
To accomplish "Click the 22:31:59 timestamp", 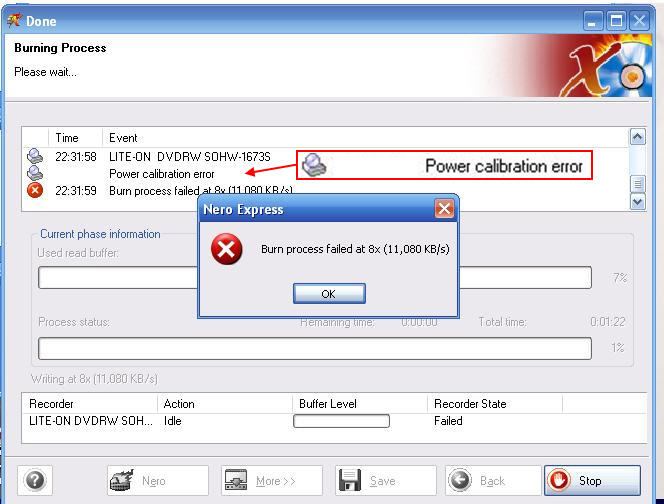I will (x=76, y=191).
